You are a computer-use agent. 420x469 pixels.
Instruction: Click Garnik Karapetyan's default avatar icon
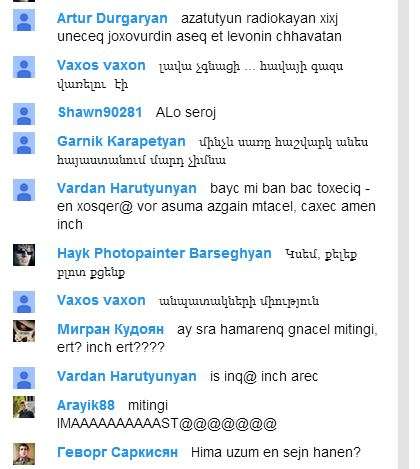coord(24,143)
